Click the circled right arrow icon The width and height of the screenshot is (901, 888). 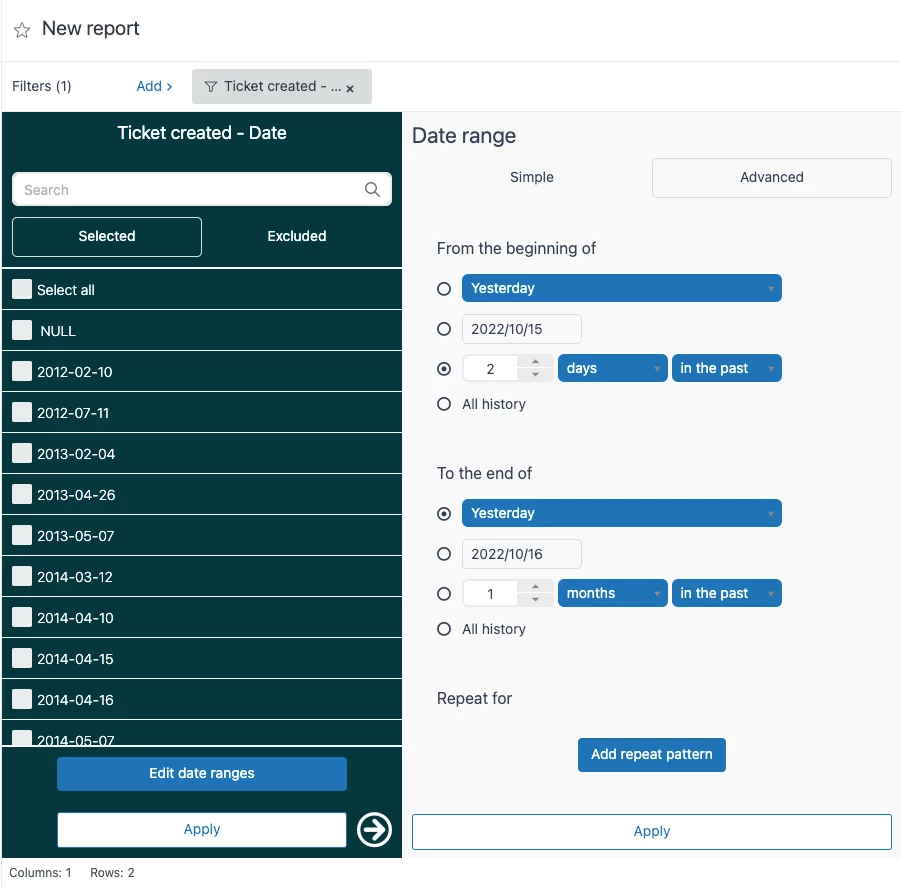click(374, 829)
